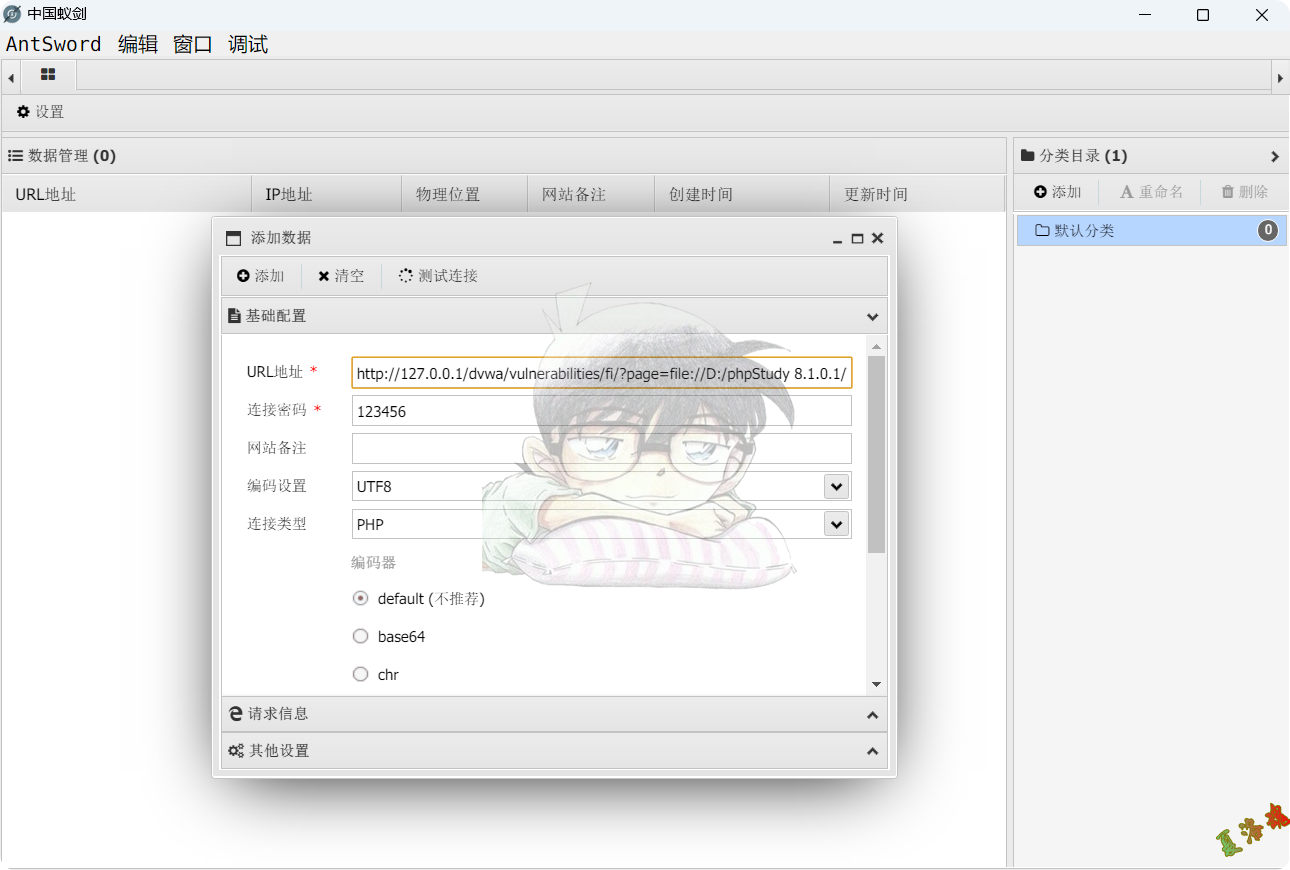
Task: Open the 窗口 menu
Action: [x=193, y=44]
